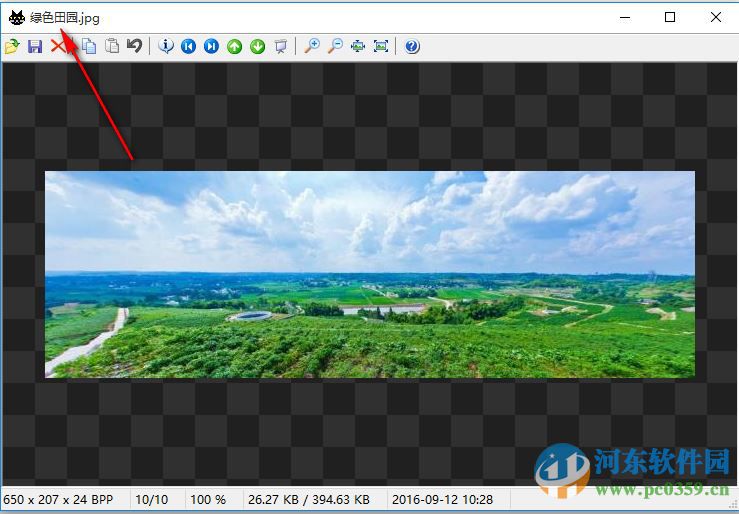Open help with the question mark icon
Image resolution: width=739 pixels, height=514 pixels.
(x=412, y=46)
